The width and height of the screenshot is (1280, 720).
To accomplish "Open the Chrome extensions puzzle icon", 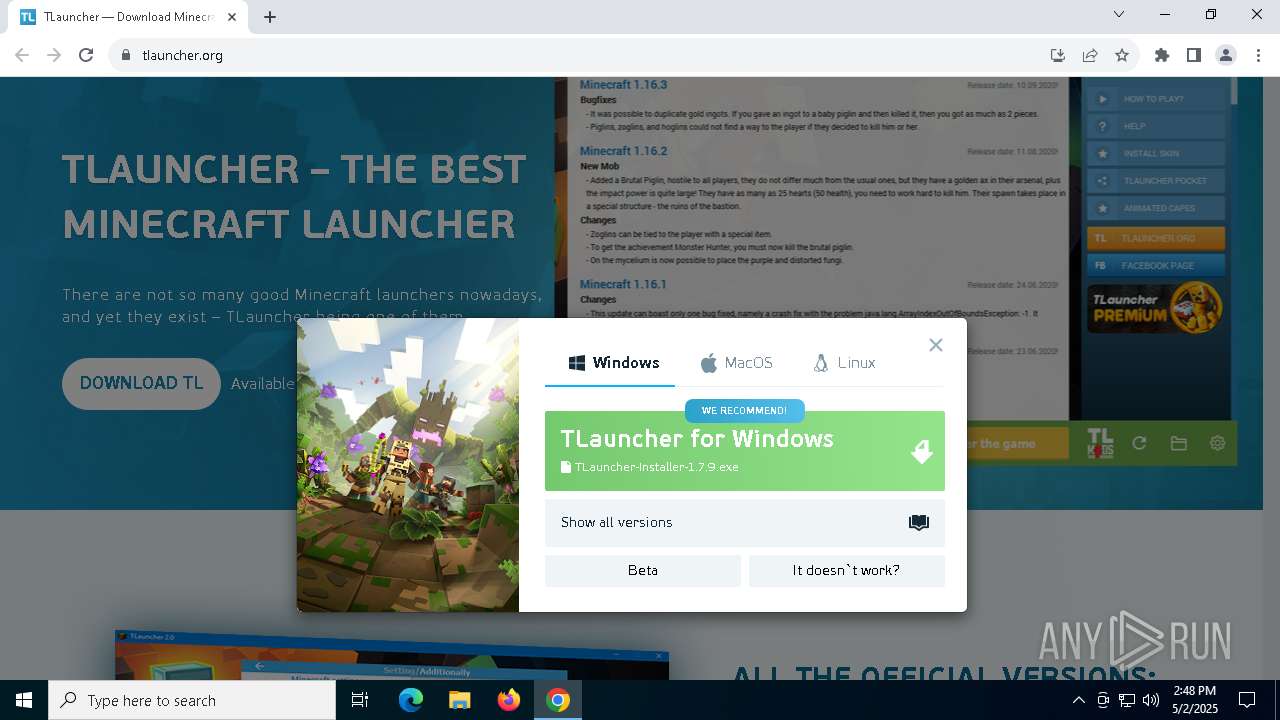I will point(1162,55).
